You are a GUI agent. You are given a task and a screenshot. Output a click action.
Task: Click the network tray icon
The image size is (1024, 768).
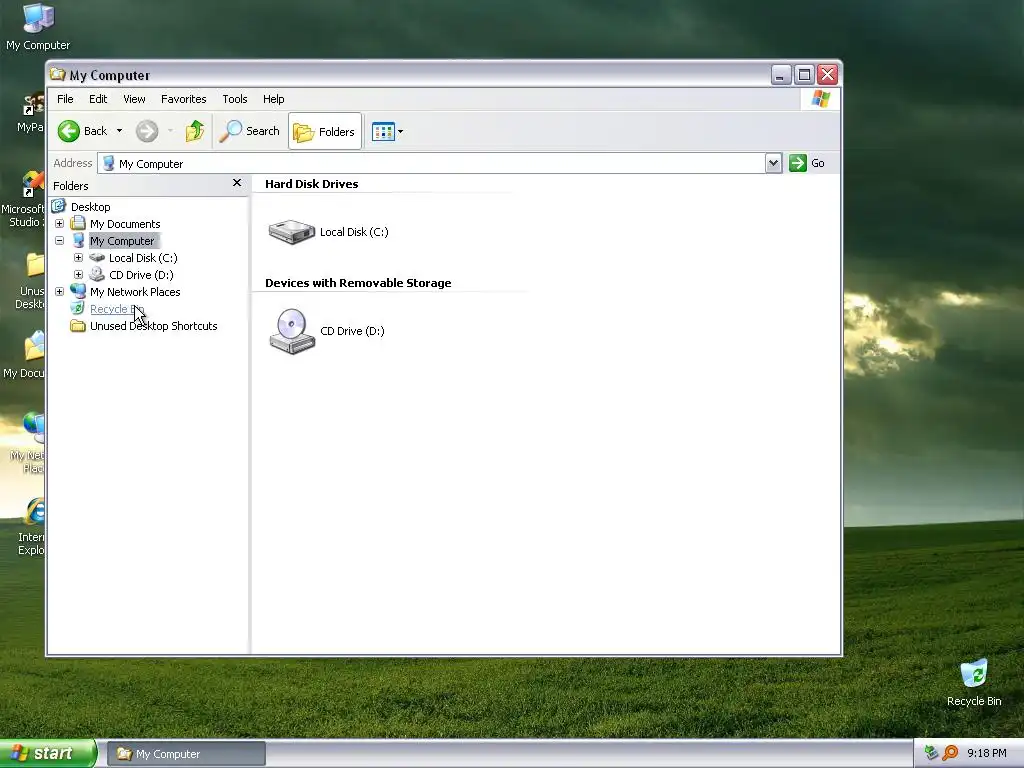[931, 753]
